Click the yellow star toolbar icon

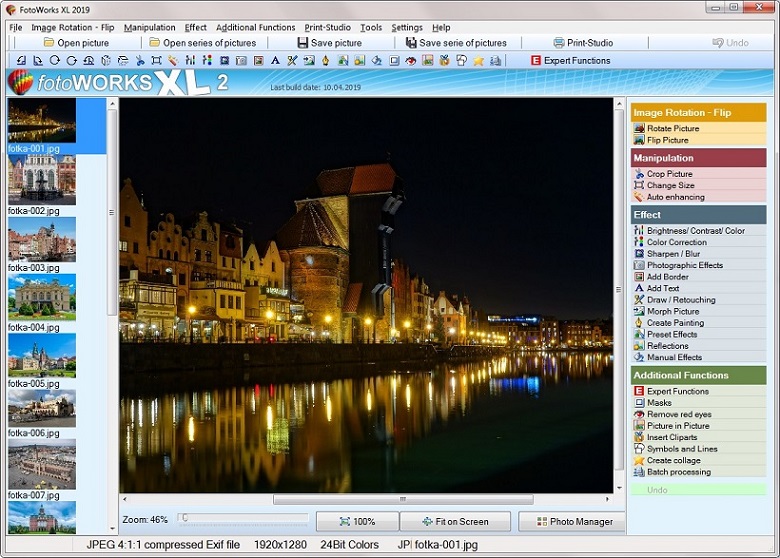coord(478,61)
